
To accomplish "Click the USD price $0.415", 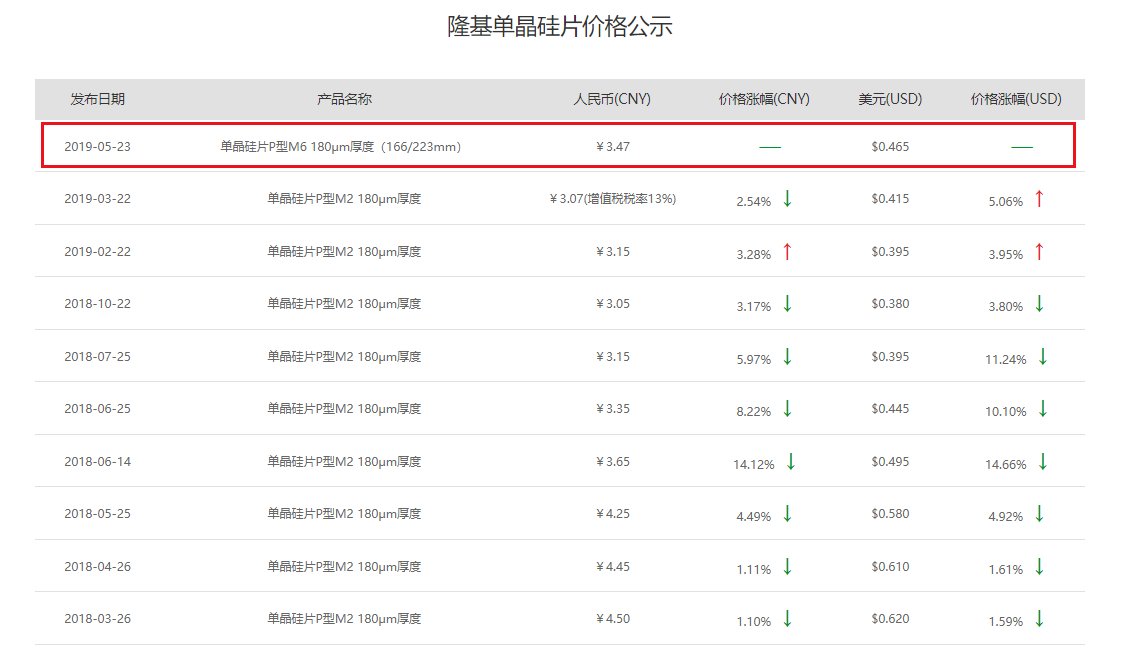I will tap(890, 199).
